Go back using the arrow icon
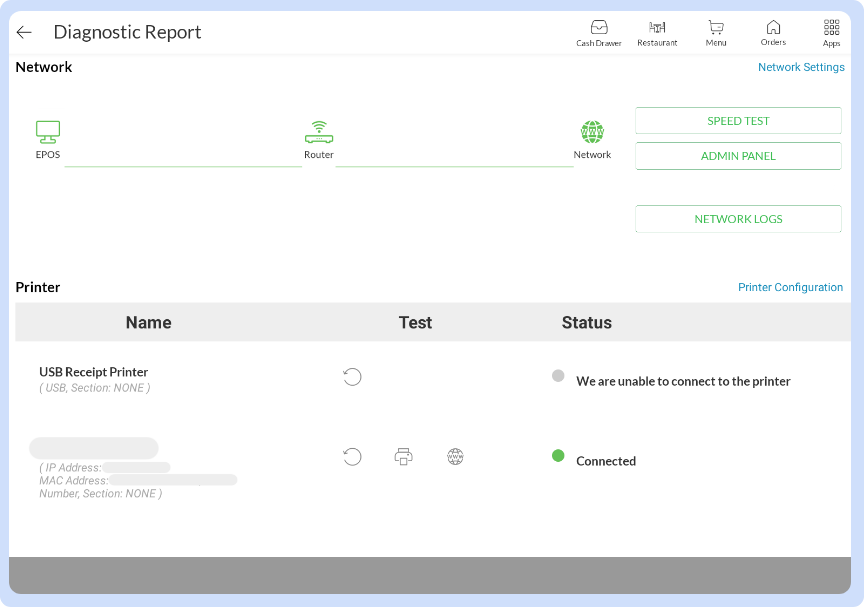 (x=24, y=32)
